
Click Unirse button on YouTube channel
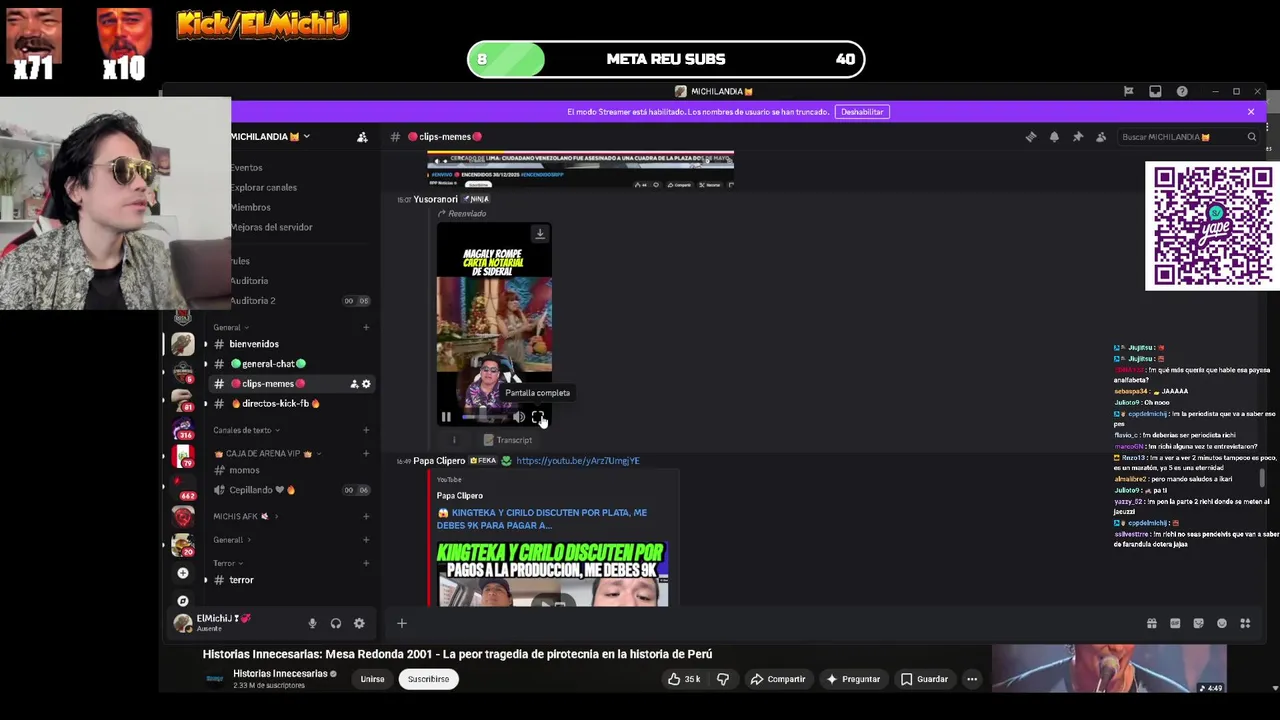pos(372,679)
